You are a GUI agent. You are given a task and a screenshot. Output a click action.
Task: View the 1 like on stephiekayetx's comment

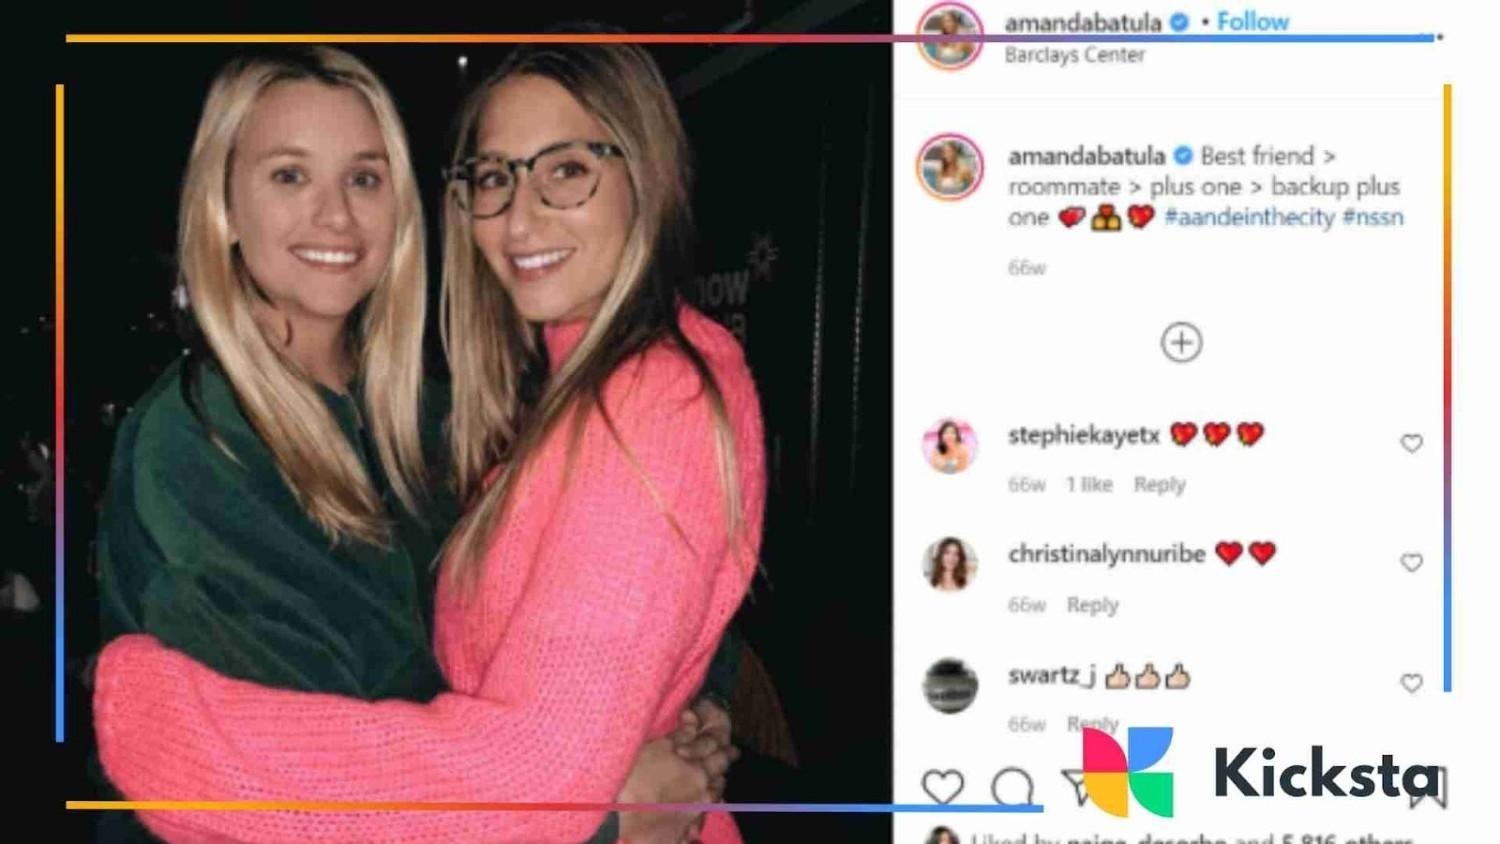pyautogui.click(x=1088, y=484)
